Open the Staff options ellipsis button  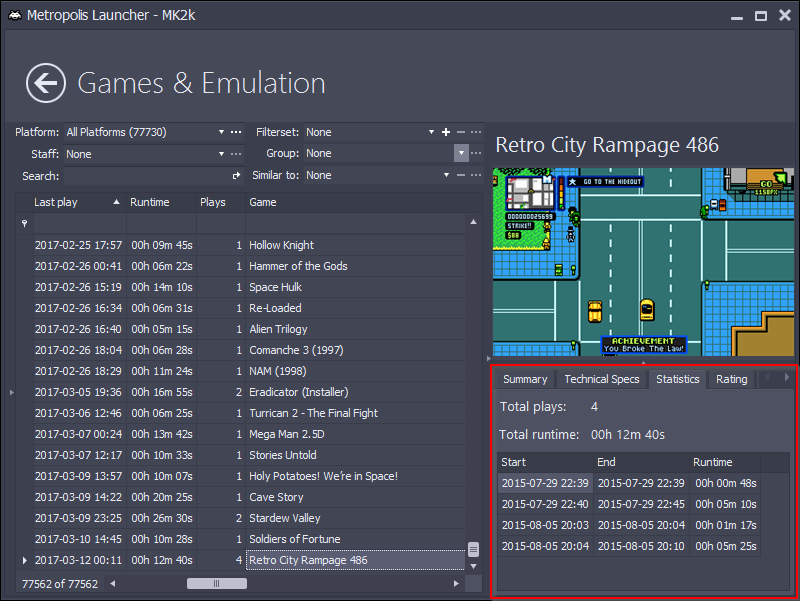pyautogui.click(x=236, y=154)
